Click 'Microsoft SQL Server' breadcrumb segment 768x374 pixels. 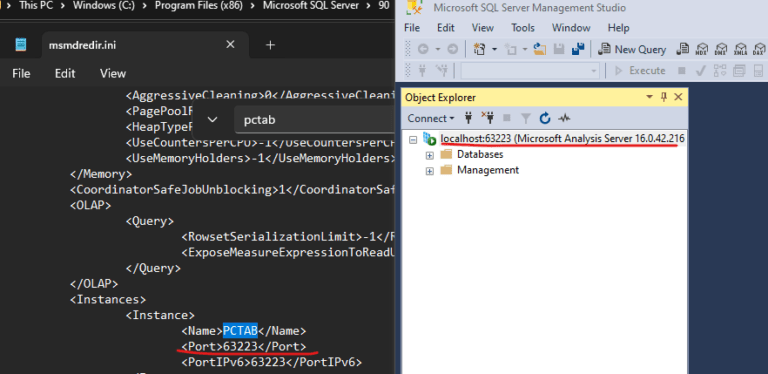click(311, 6)
